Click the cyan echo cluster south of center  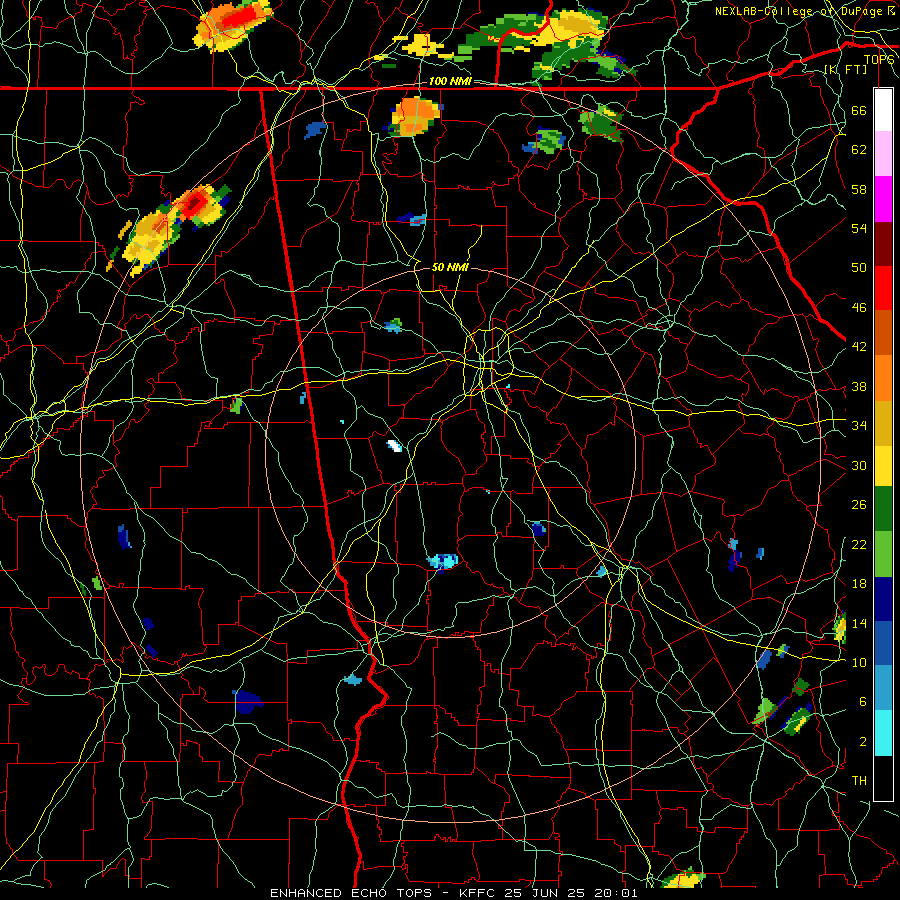(x=443, y=561)
